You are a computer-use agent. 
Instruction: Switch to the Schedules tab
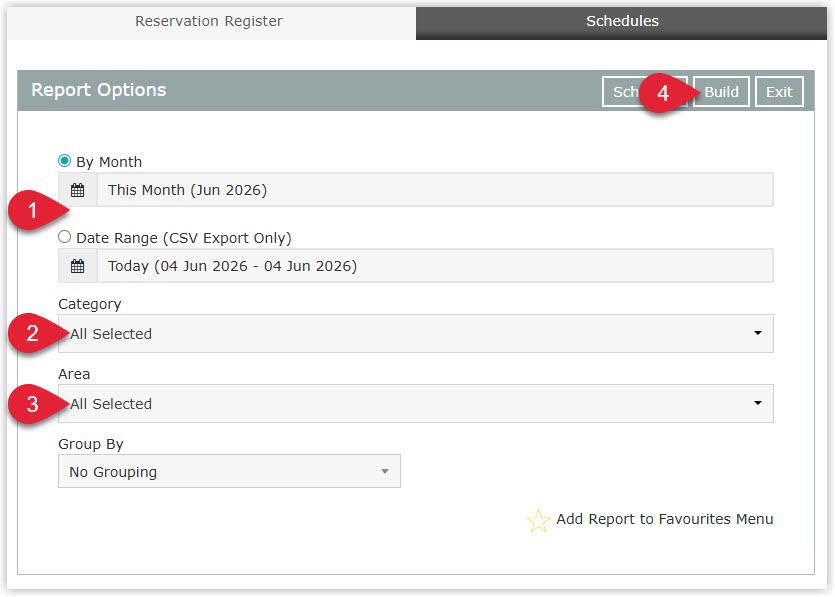(621, 21)
